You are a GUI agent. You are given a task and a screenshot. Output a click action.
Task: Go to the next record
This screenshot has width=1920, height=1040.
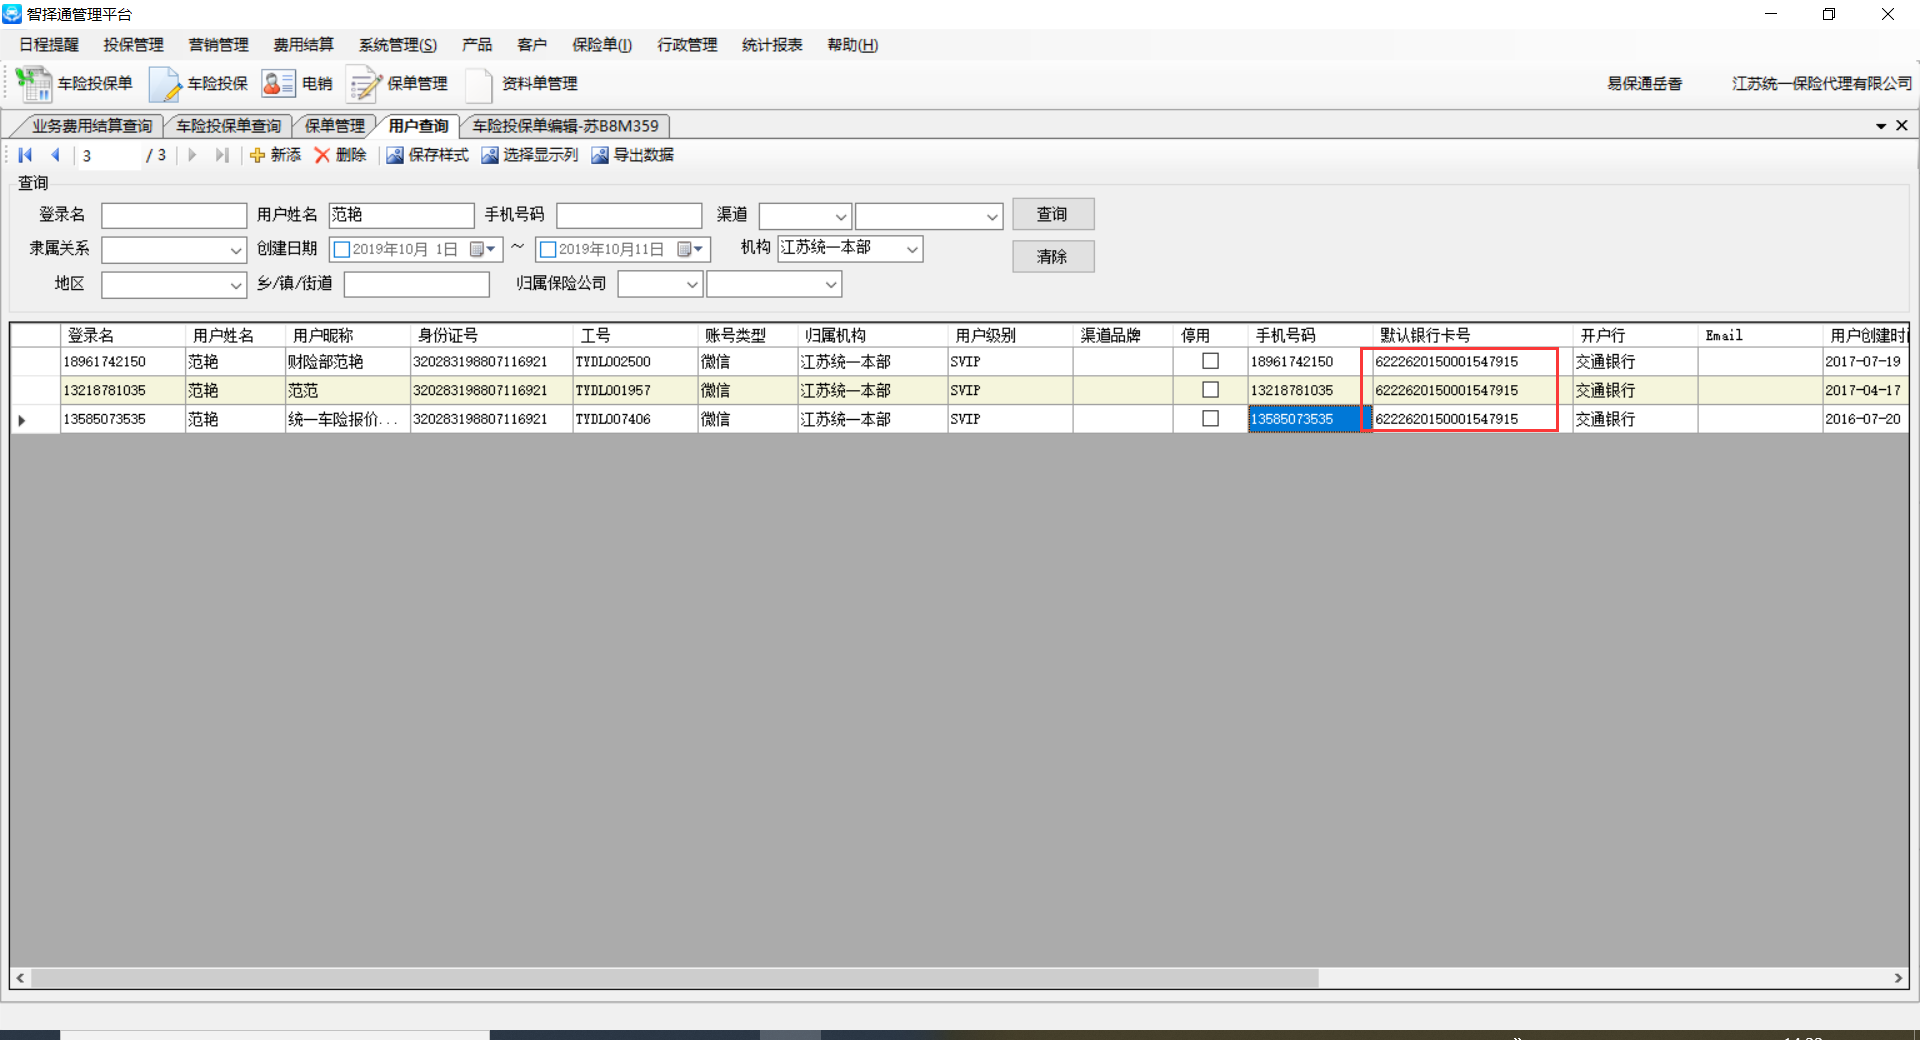192,155
